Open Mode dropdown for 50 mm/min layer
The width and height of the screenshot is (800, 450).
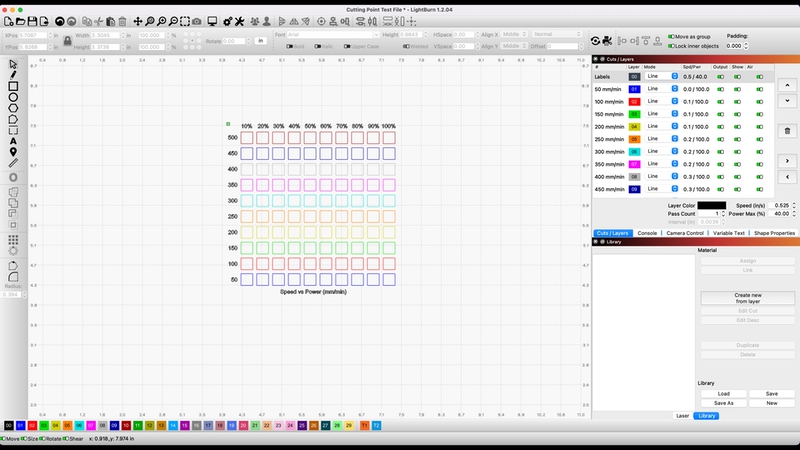point(662,89)
